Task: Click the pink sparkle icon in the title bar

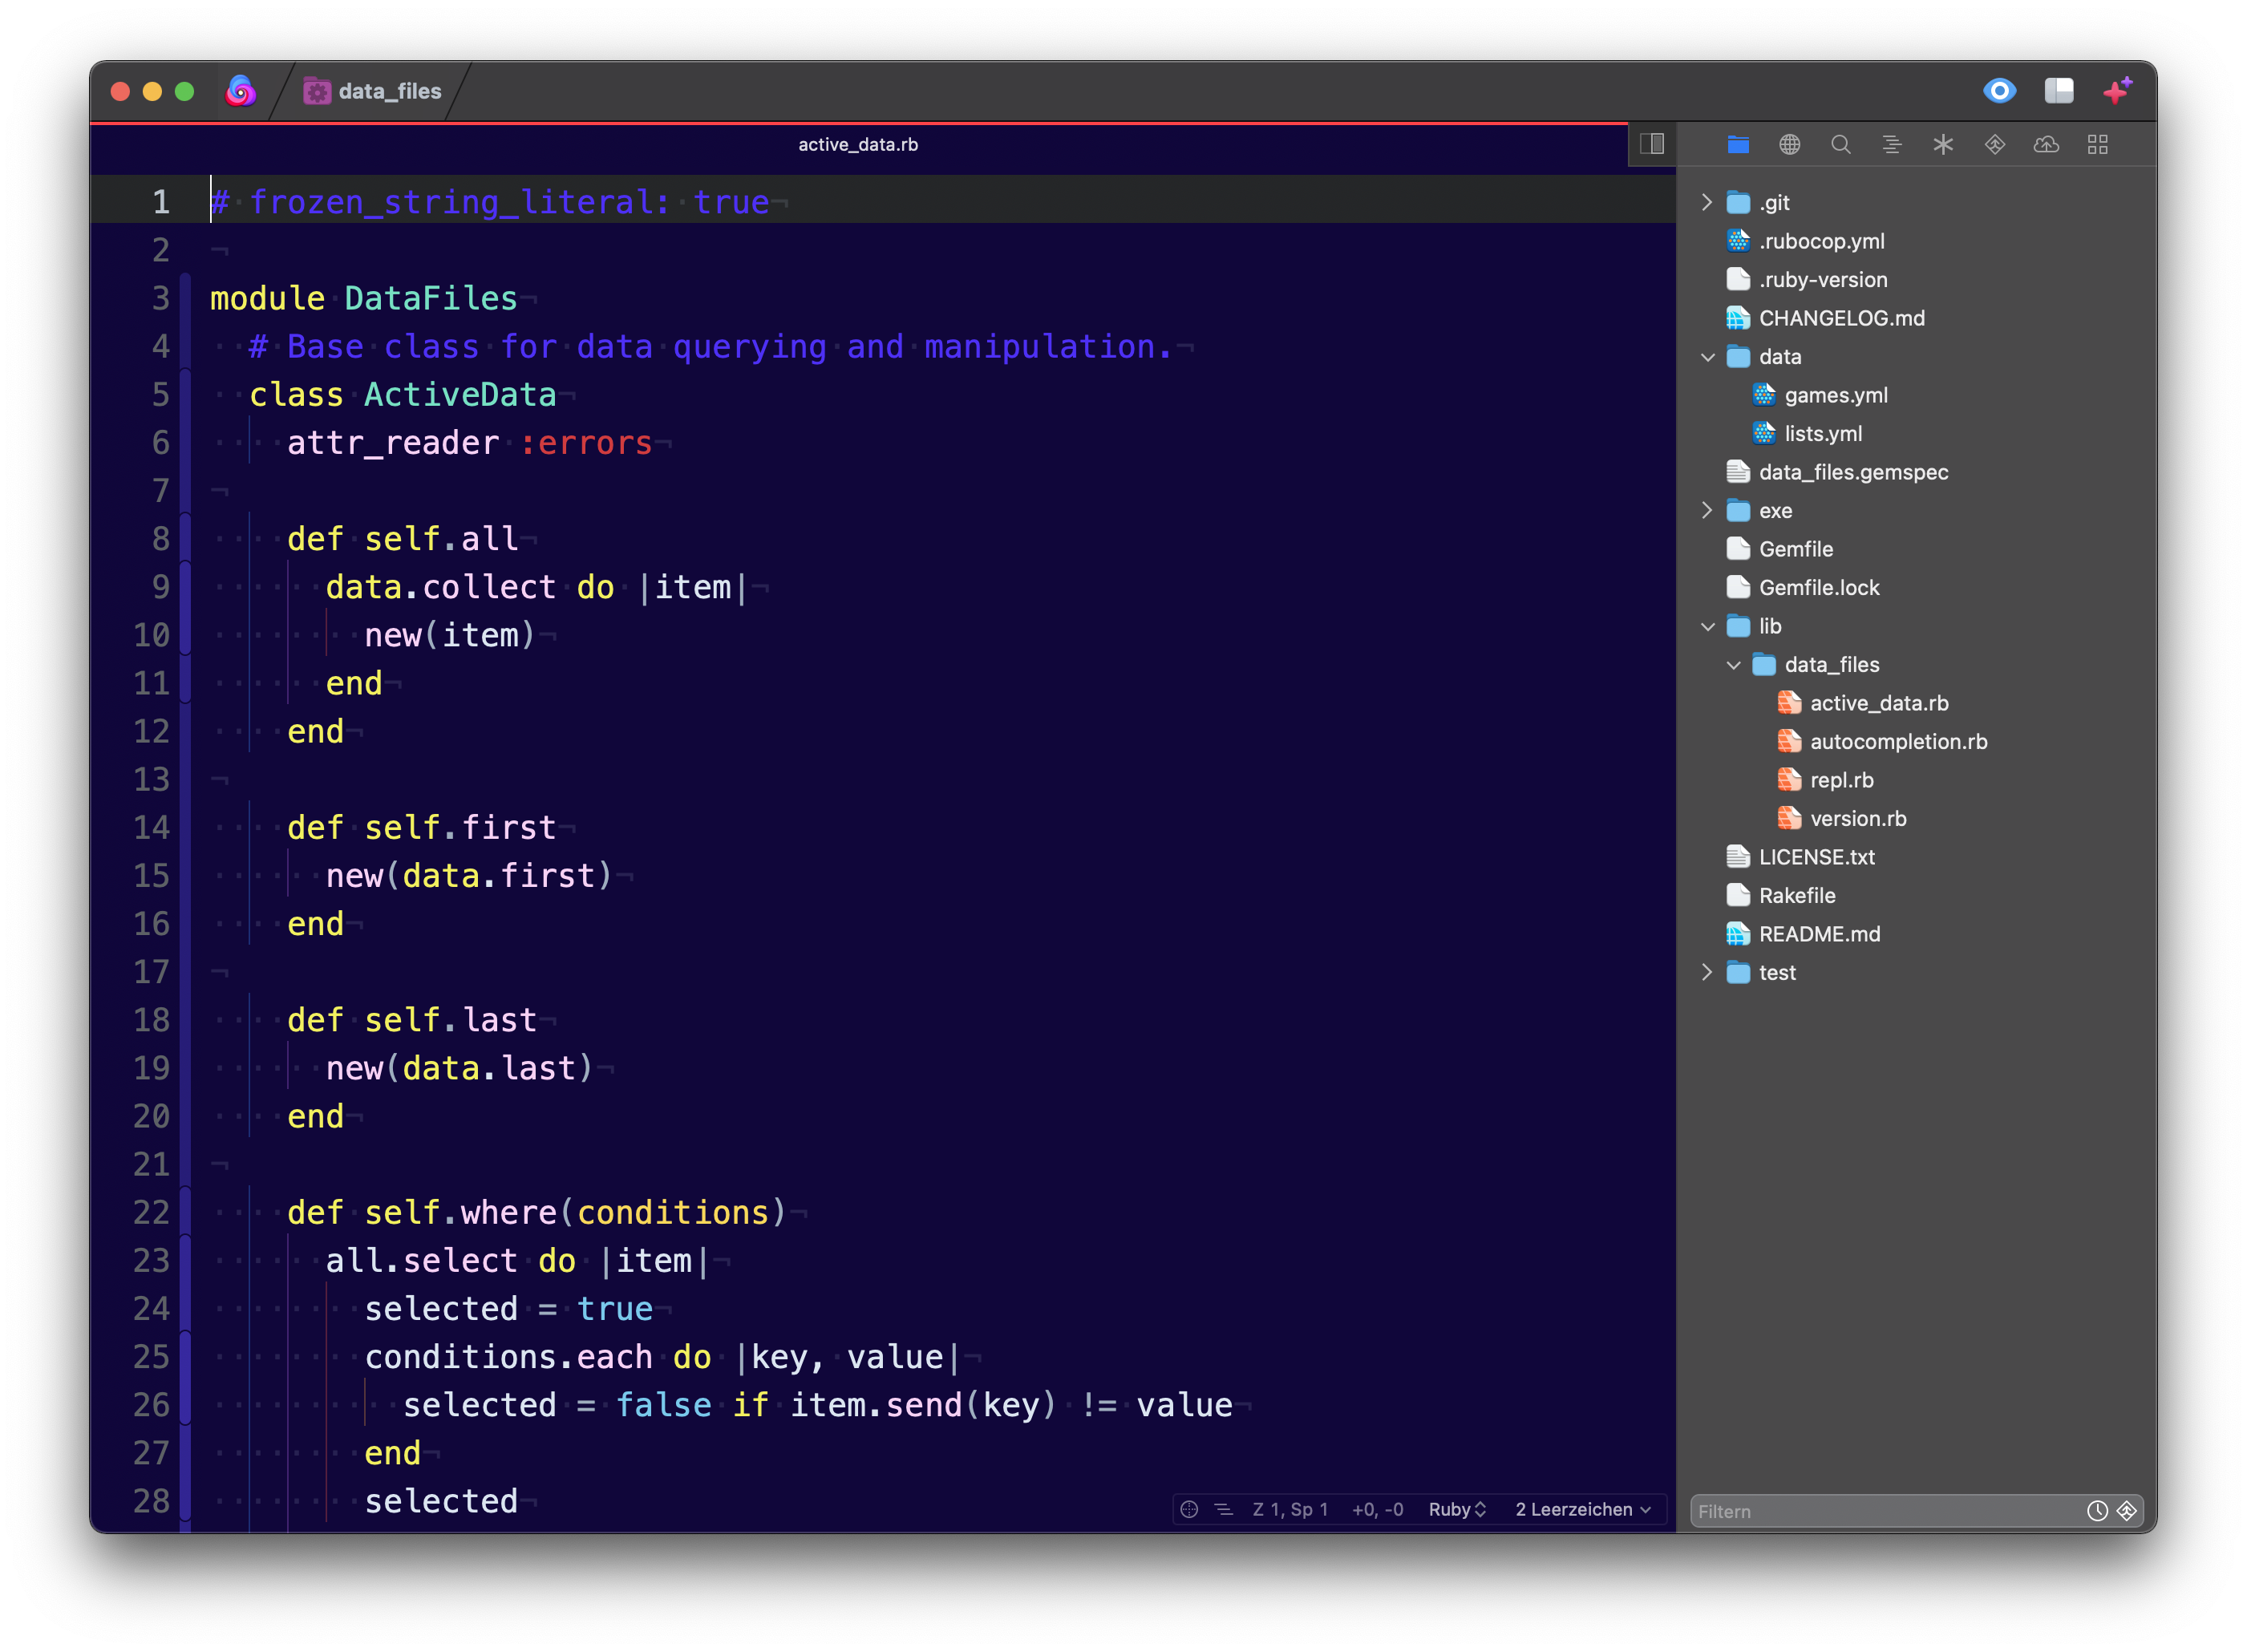Action: pyautogui.click(x=2117, y=91)
